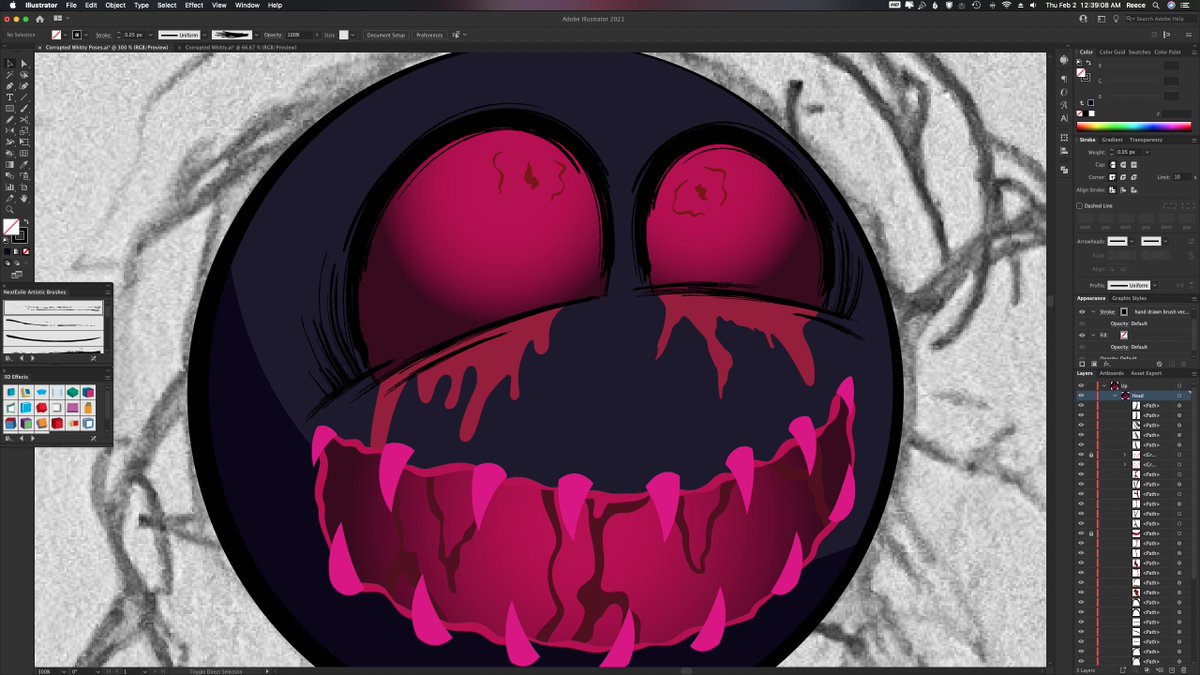Image resolution: width=1200 pixels, height=675 pixels.
Task: Collapse the Up layer disclosure arrow
Action: (x=1104, y=385)
